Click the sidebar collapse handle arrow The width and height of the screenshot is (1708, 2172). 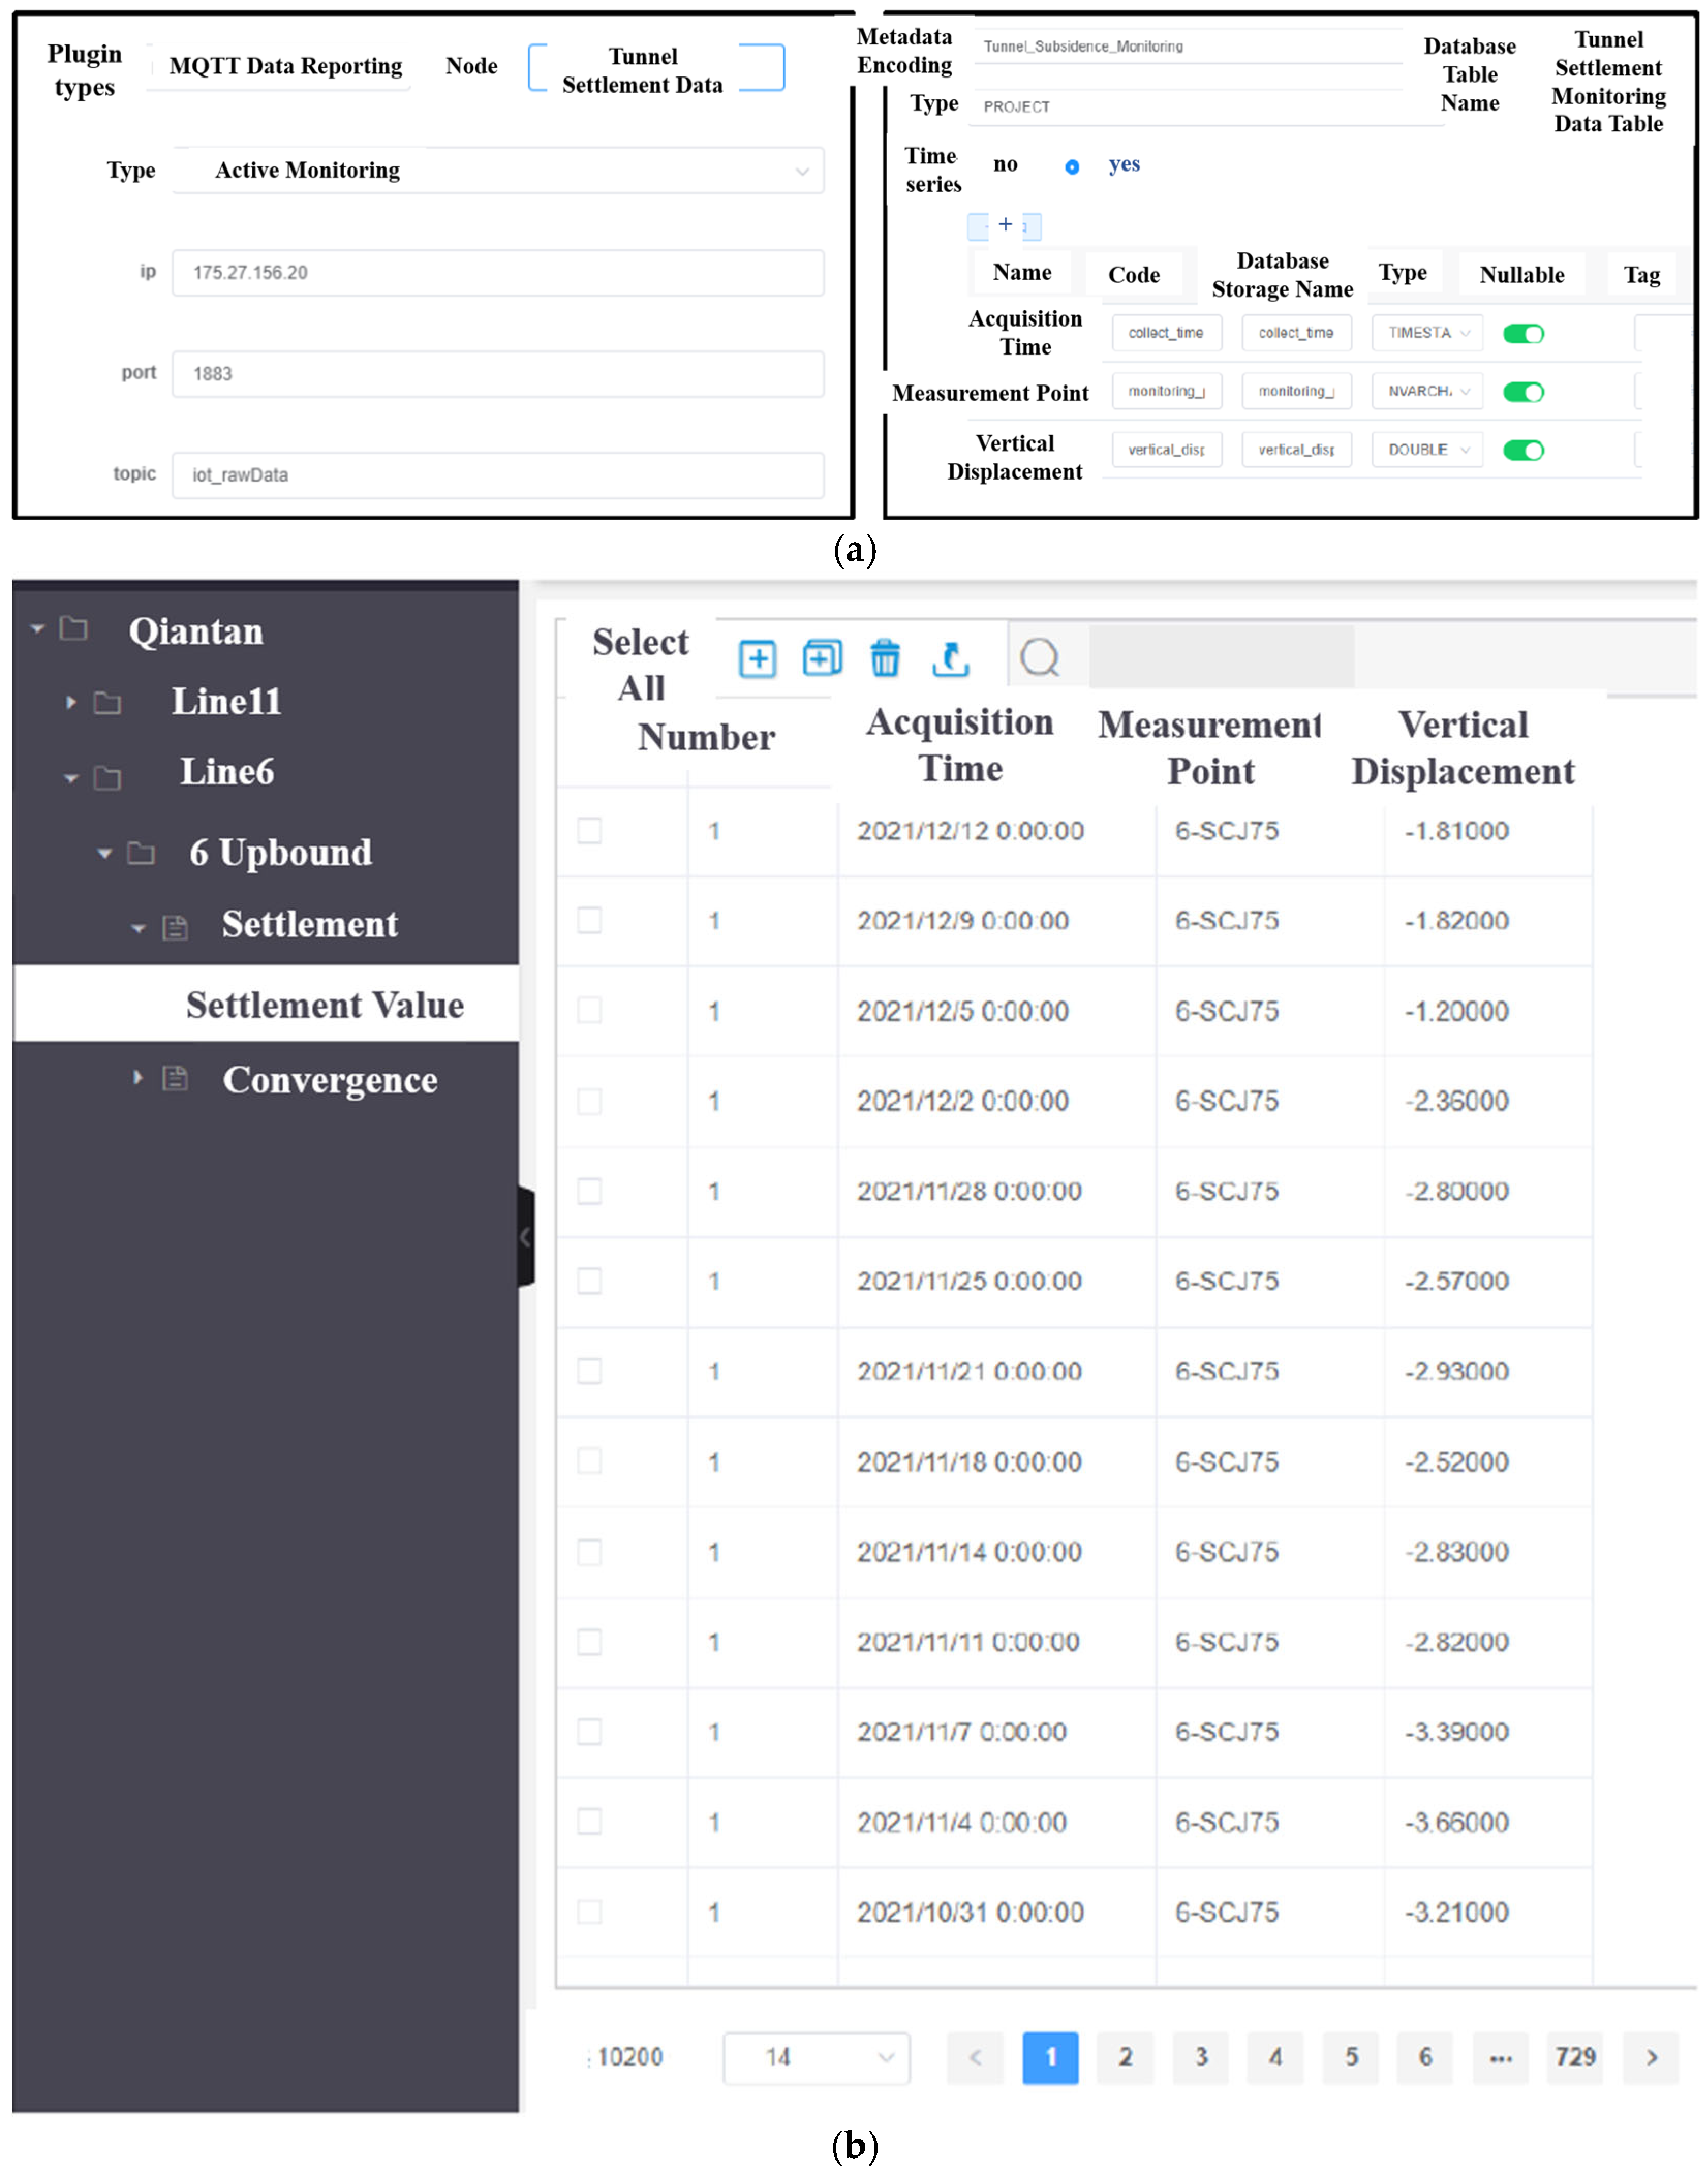(x=526, y=1237)
